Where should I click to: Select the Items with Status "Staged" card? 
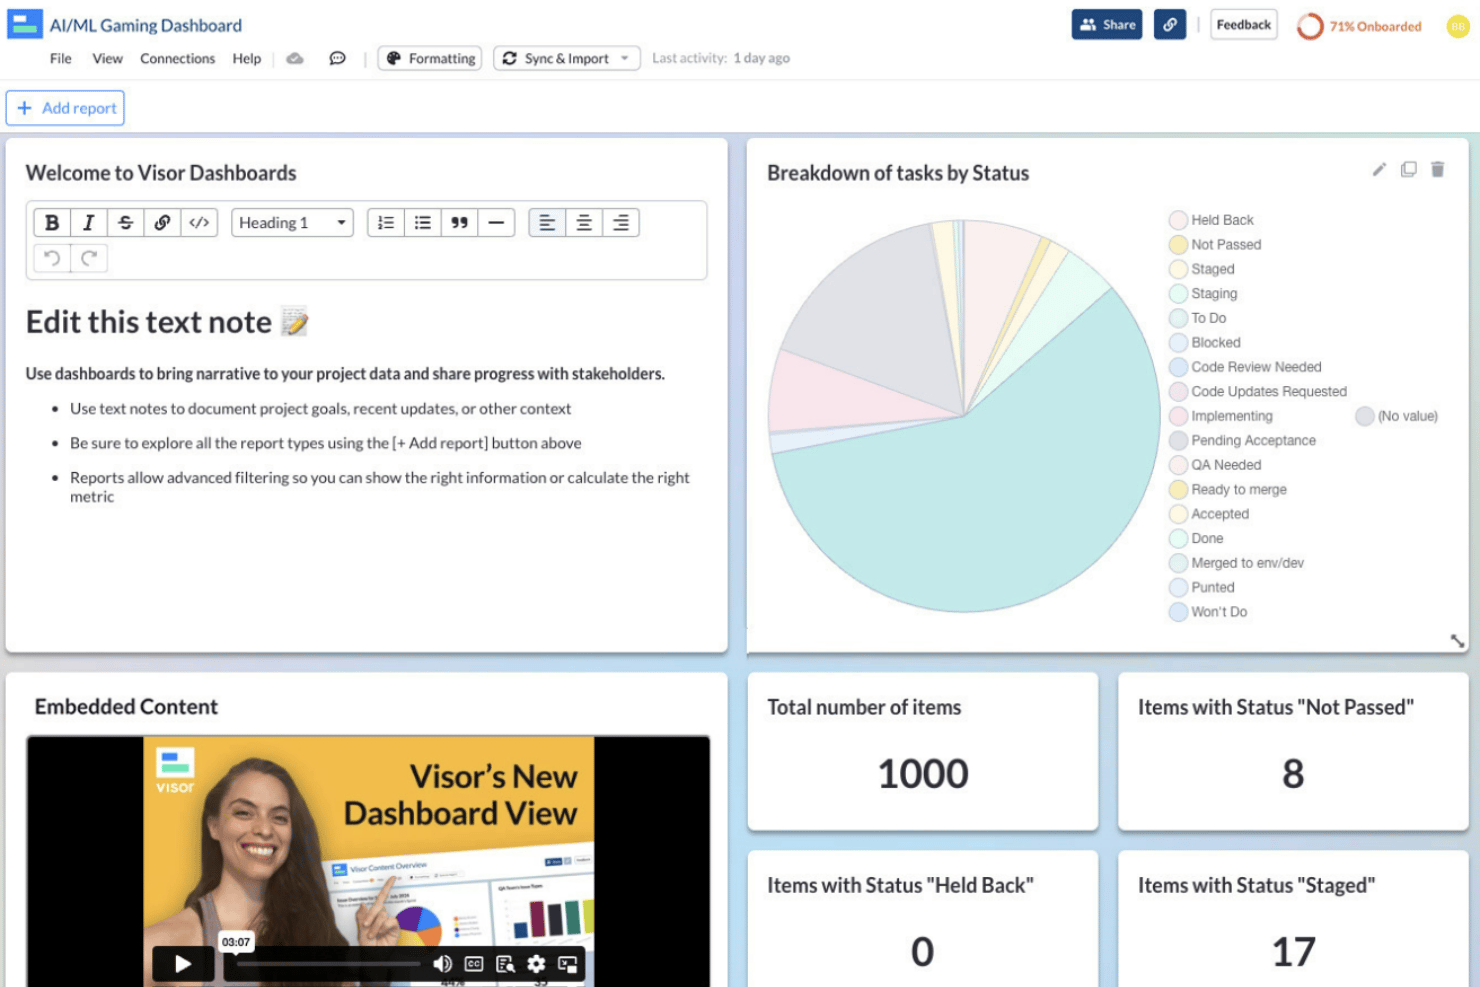coord(1293,918)
